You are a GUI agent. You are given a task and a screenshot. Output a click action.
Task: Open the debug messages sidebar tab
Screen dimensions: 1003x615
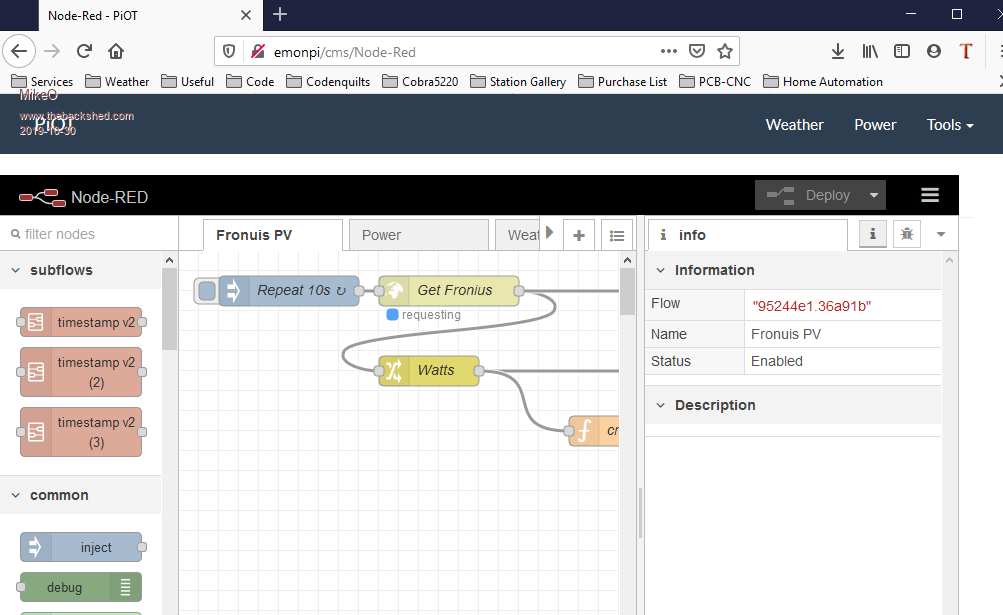pyautogui.click(x=907, y=234)
